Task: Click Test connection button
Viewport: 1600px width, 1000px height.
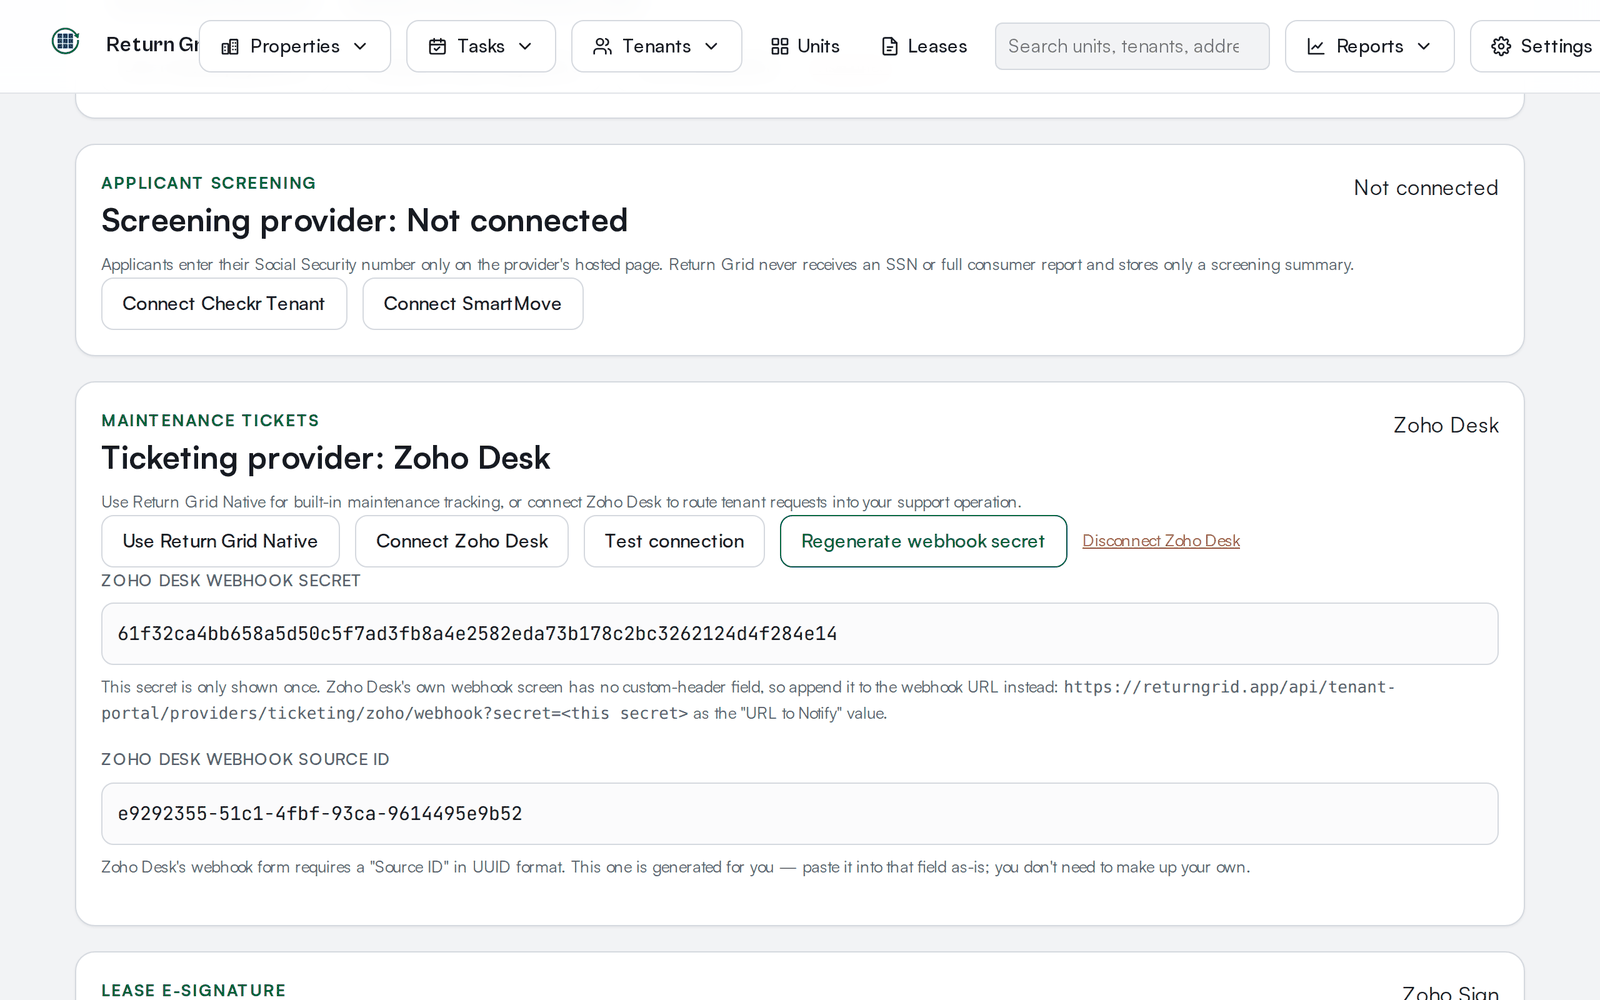Action: click(x=674, y=541)
